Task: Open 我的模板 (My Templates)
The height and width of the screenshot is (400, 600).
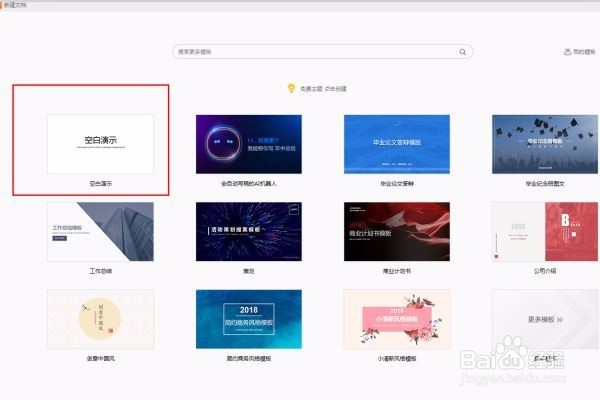Action: click(580, 52)
